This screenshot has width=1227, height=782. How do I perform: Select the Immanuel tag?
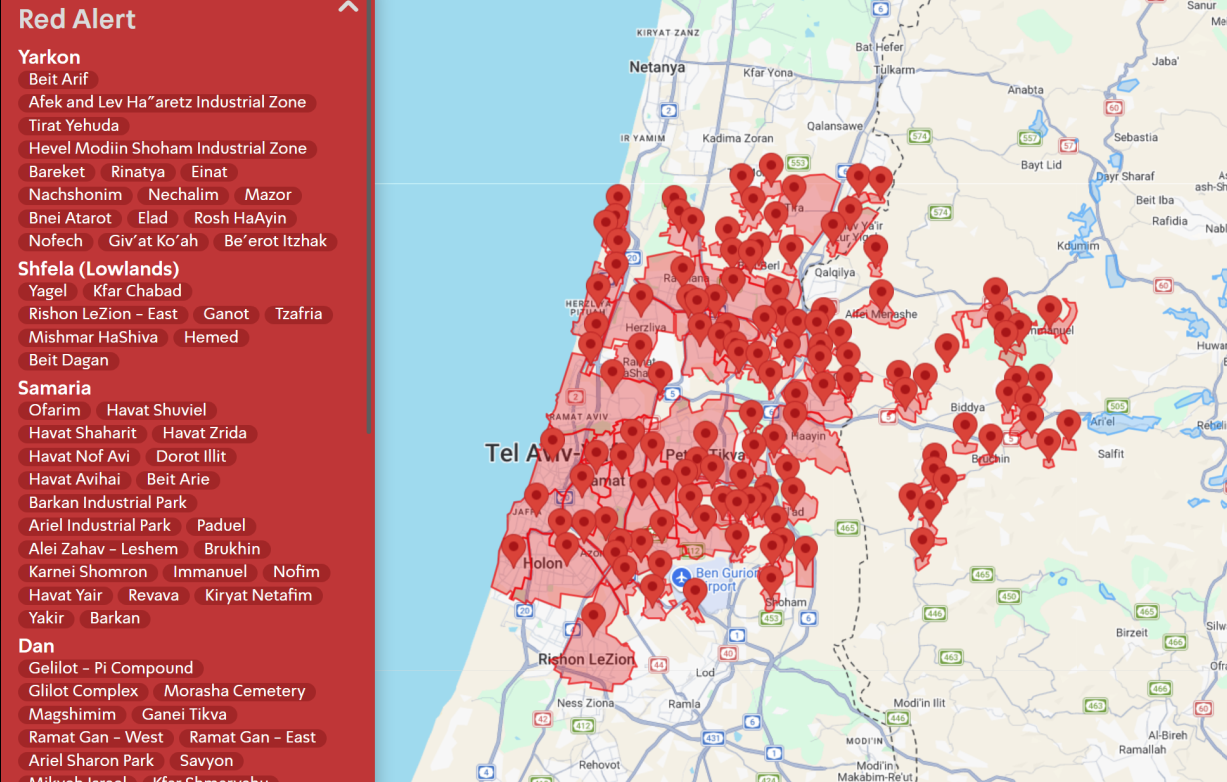[x=210, y=572]
